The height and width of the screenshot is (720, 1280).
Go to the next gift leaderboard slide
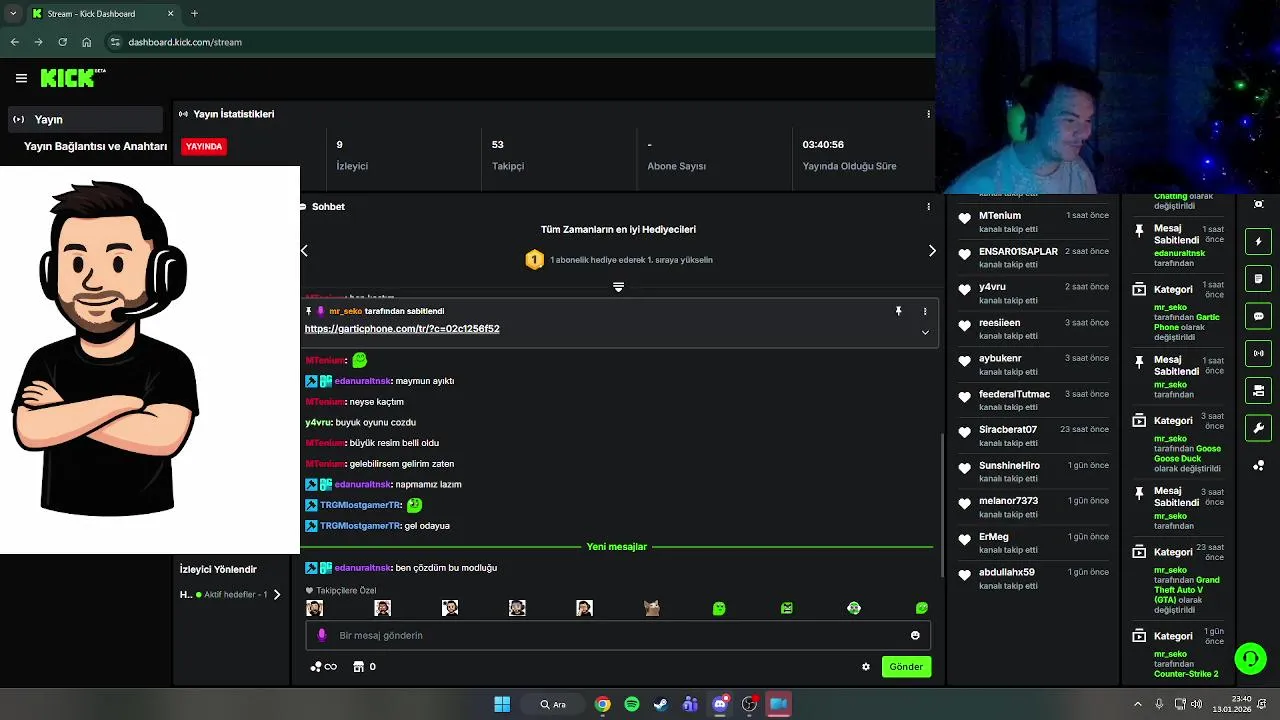(932, 250)
